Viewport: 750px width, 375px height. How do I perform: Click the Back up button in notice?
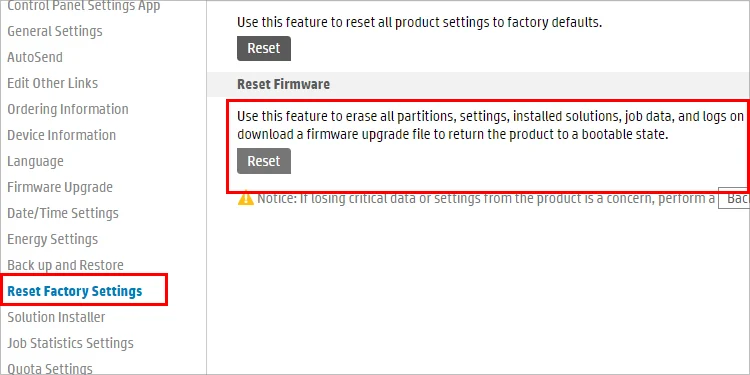734,198
